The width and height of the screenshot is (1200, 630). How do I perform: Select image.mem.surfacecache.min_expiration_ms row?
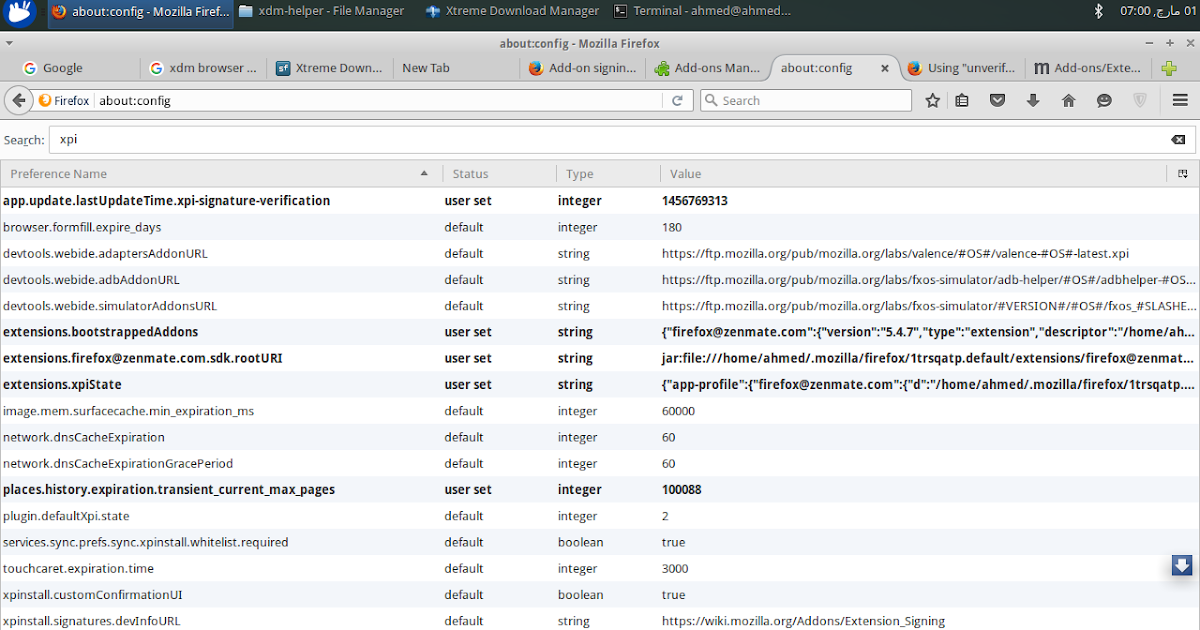(x=600, y=411)
